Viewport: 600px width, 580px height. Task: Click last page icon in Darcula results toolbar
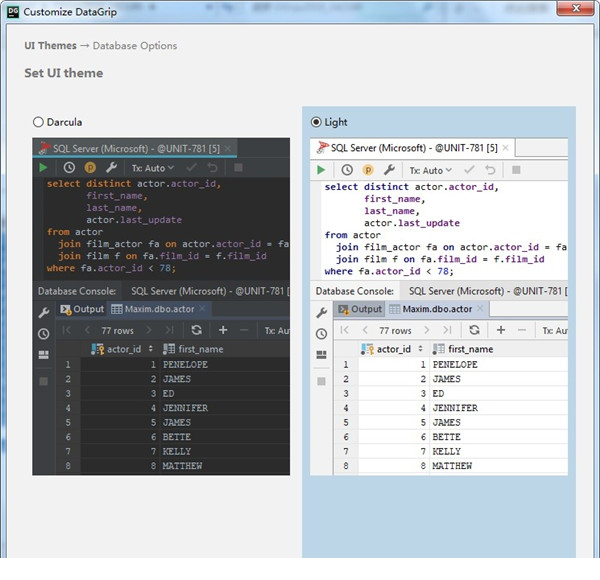pos(170,330)
